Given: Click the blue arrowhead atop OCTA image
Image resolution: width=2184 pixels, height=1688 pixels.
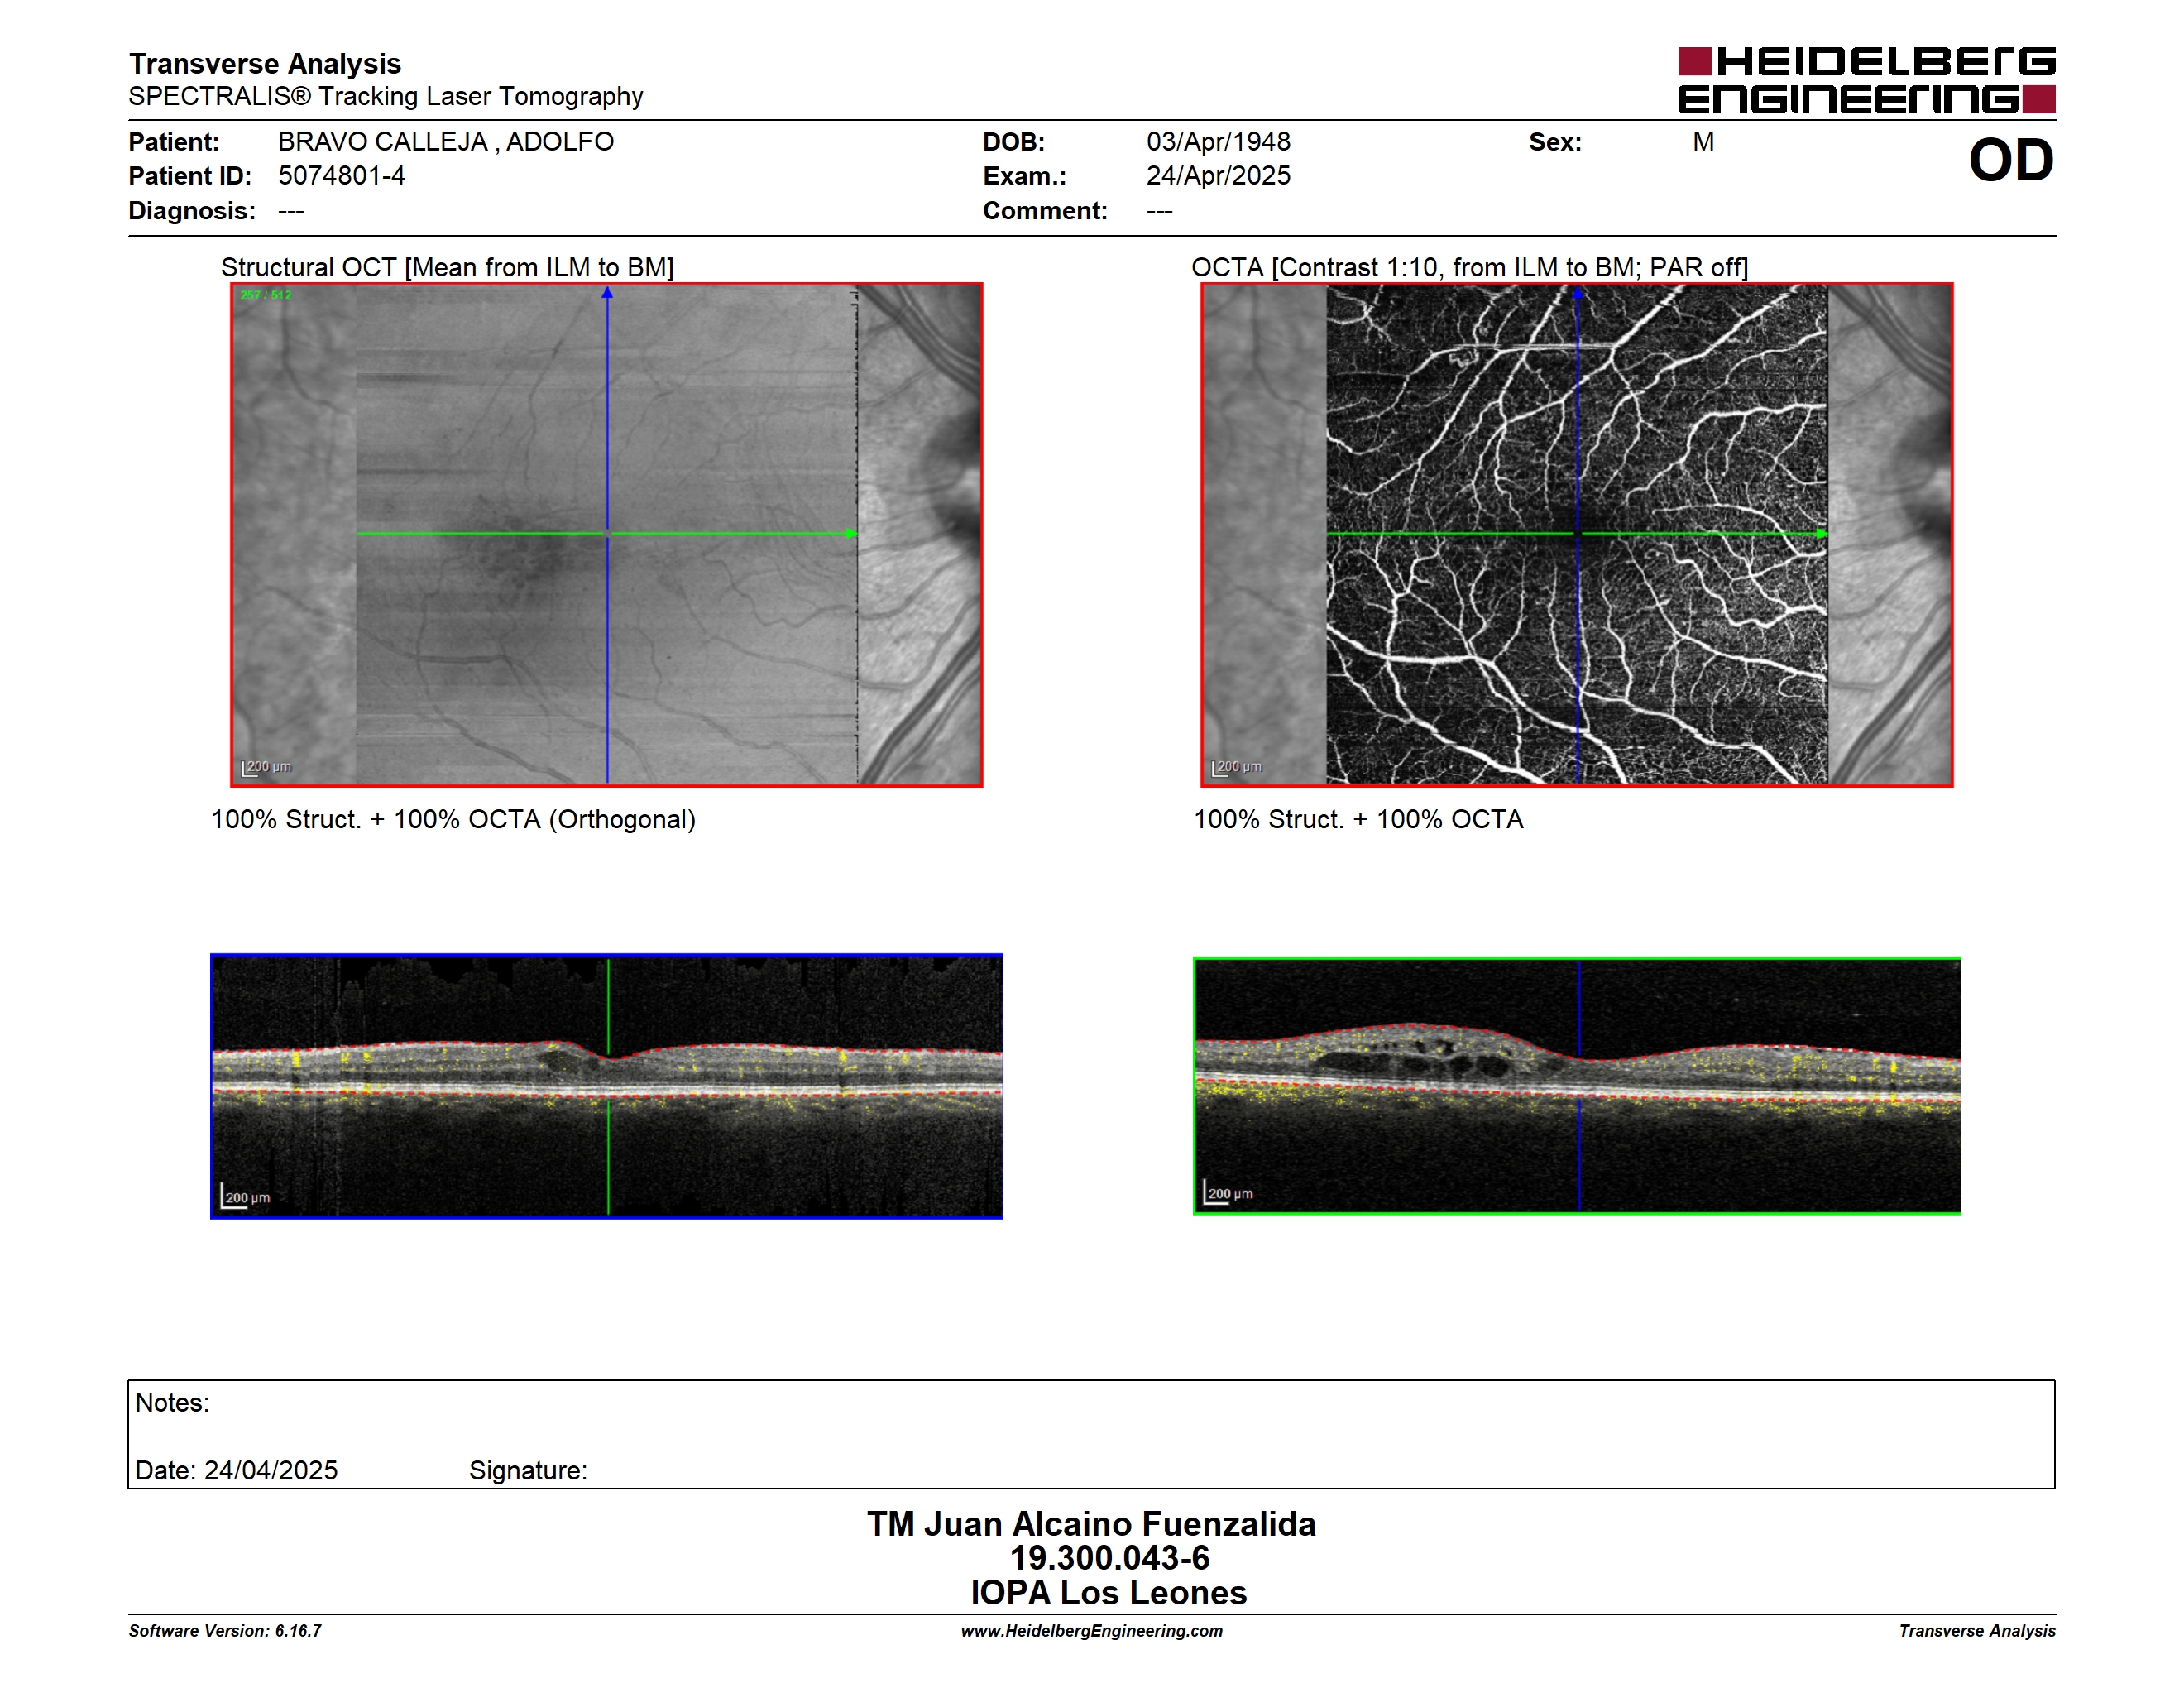Looking at the screenshot, I should click(x=1578, y=293).
